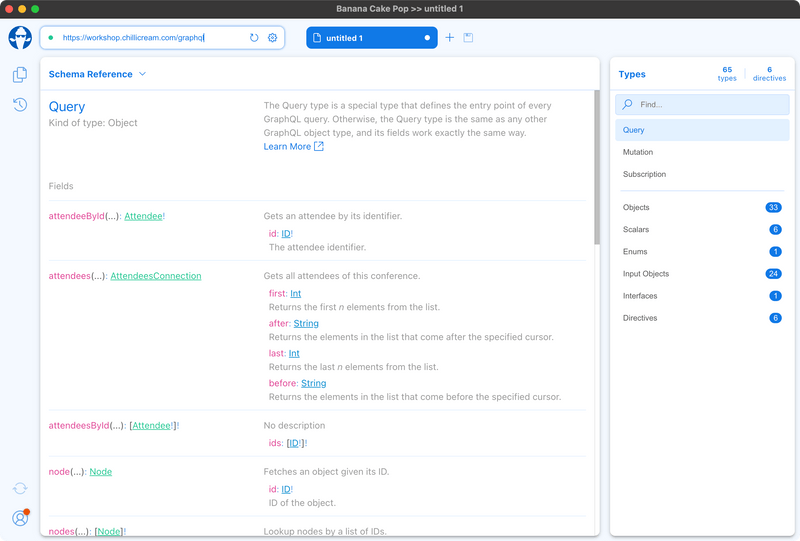Screen dimensions: 800x541
Task: Select Subscription in the Types list
Action: click(x=702, y=174)
